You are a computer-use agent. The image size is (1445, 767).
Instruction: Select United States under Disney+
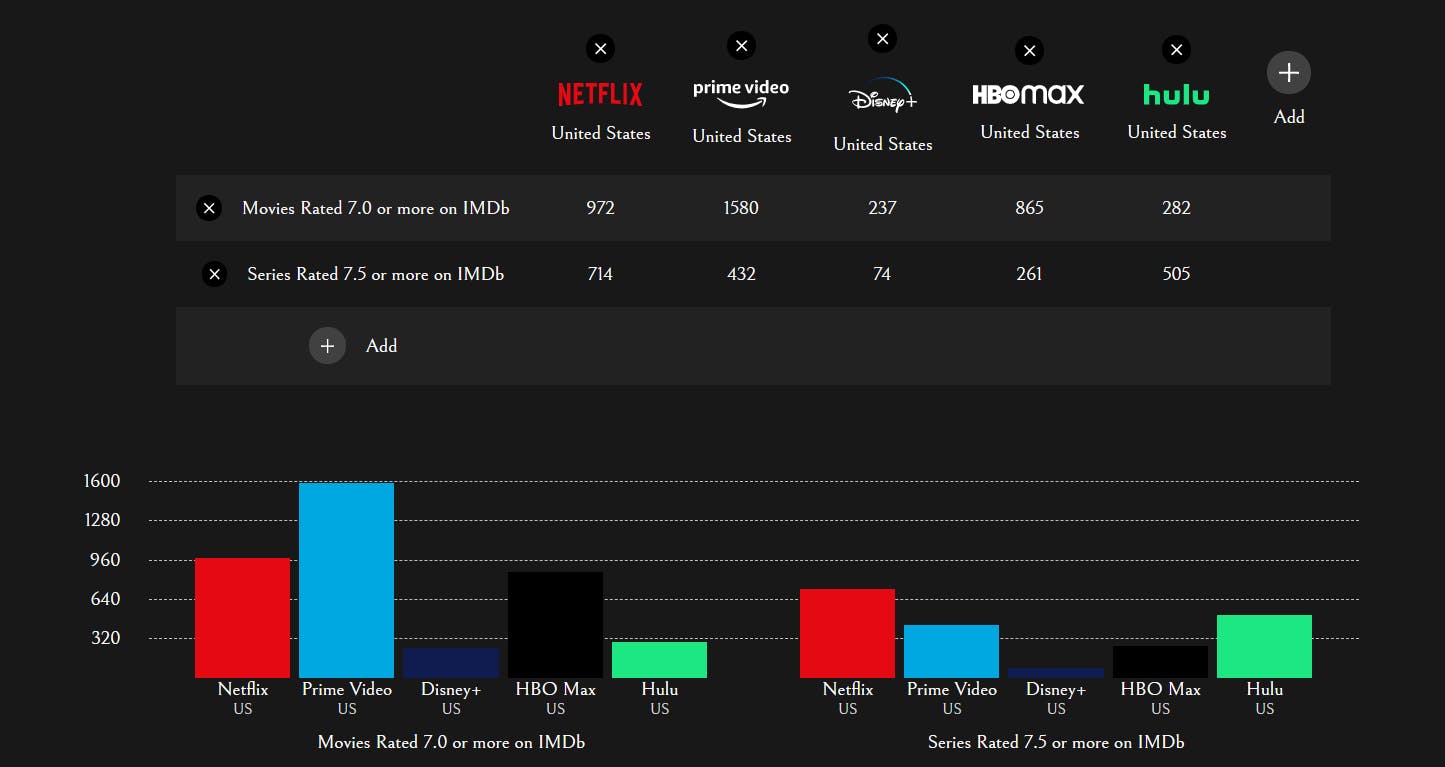[883, 144]
